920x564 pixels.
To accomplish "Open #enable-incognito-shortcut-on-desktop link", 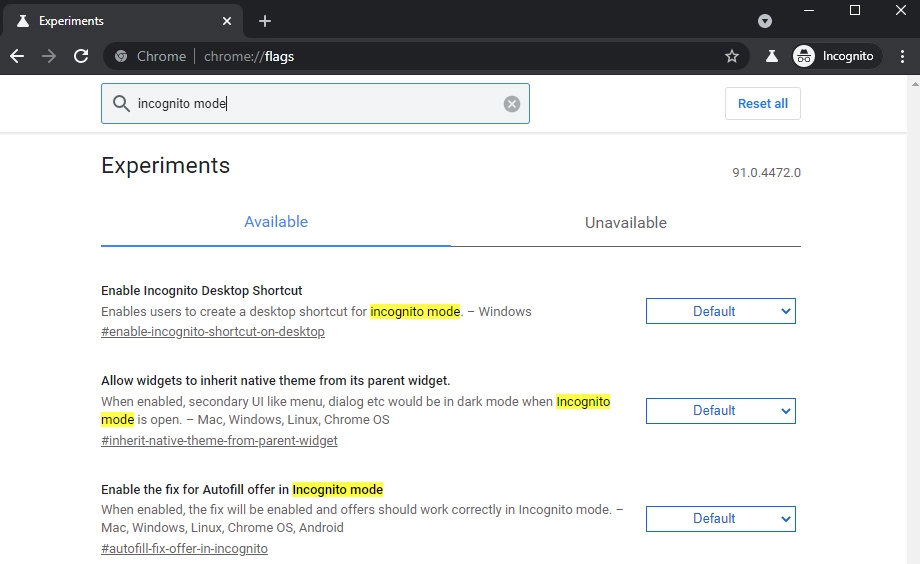I will pos(212,332).
